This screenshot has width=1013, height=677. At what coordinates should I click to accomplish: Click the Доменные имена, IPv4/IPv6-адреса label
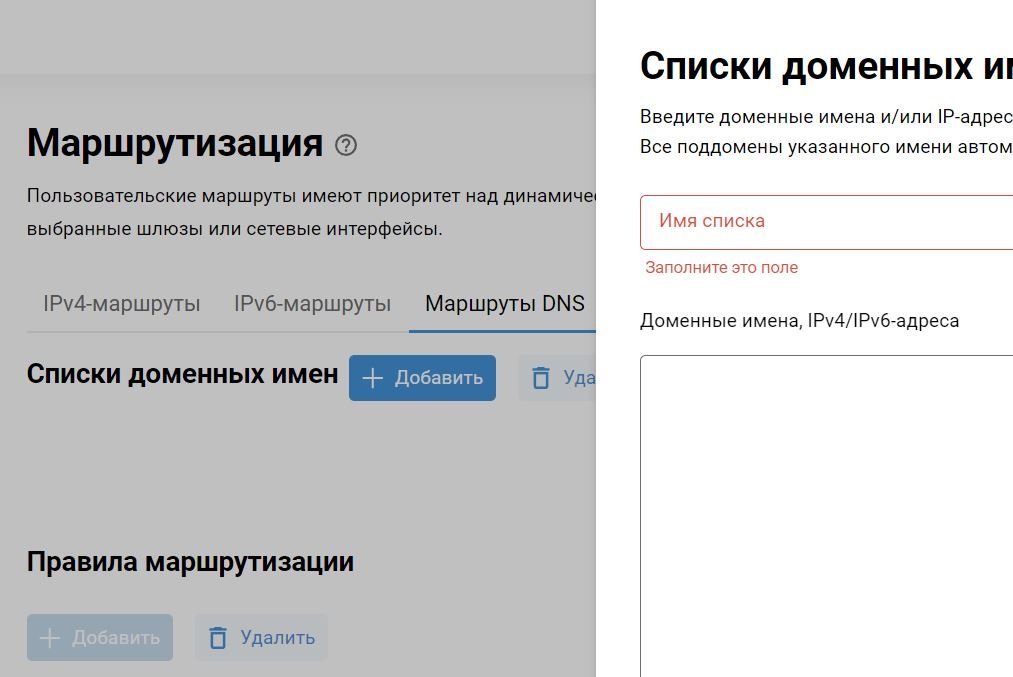tap(799, 321)
